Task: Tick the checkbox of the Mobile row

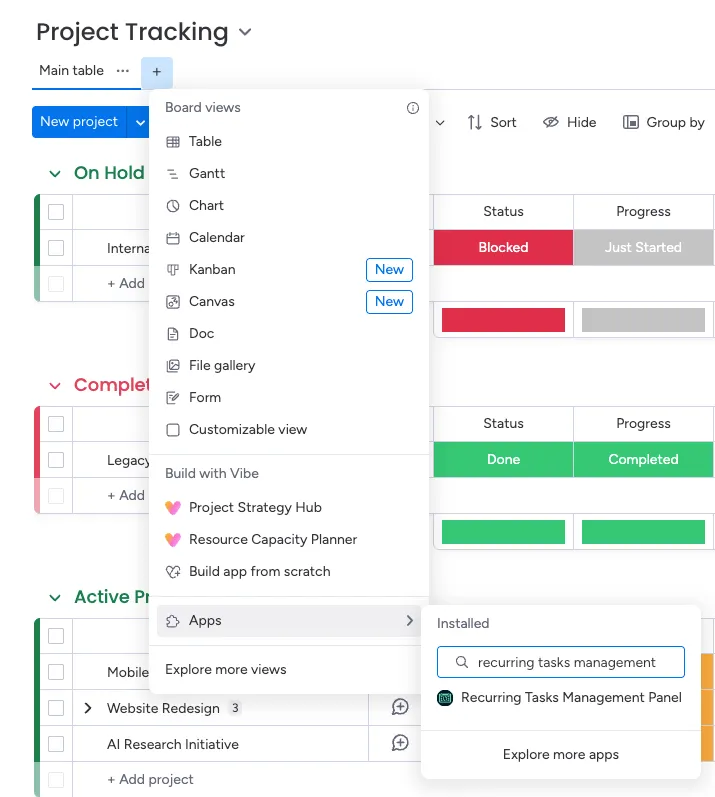Action: pyautogui.click(x=56, y=672)
